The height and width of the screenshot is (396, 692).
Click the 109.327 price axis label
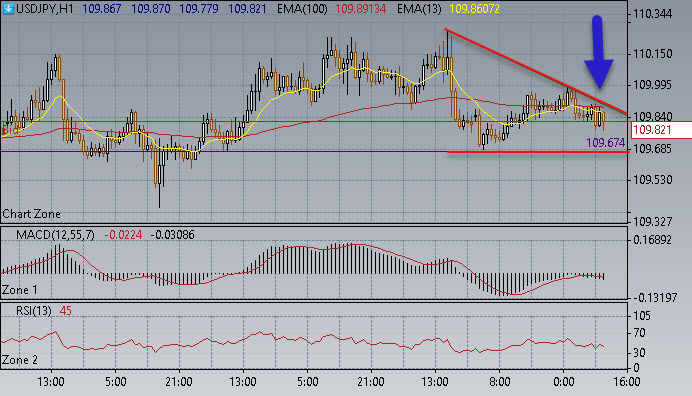(653, 222)
